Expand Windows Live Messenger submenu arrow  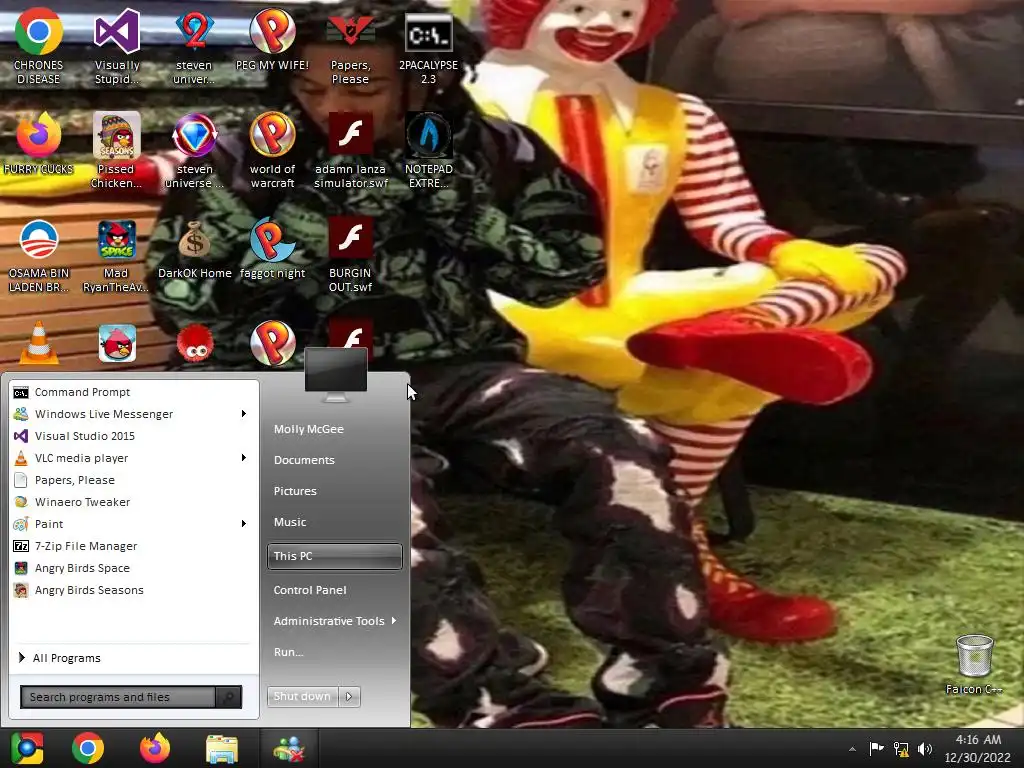[244, 413]
